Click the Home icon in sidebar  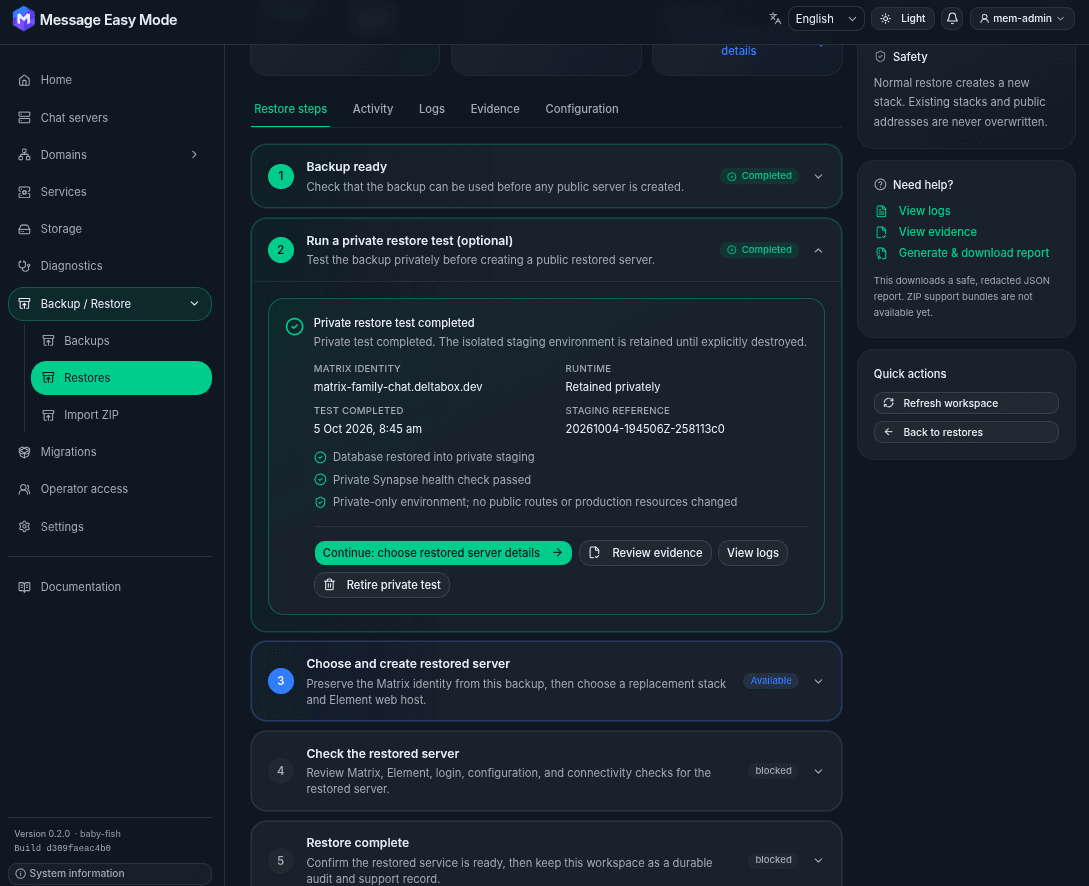(x=24, y=80)
